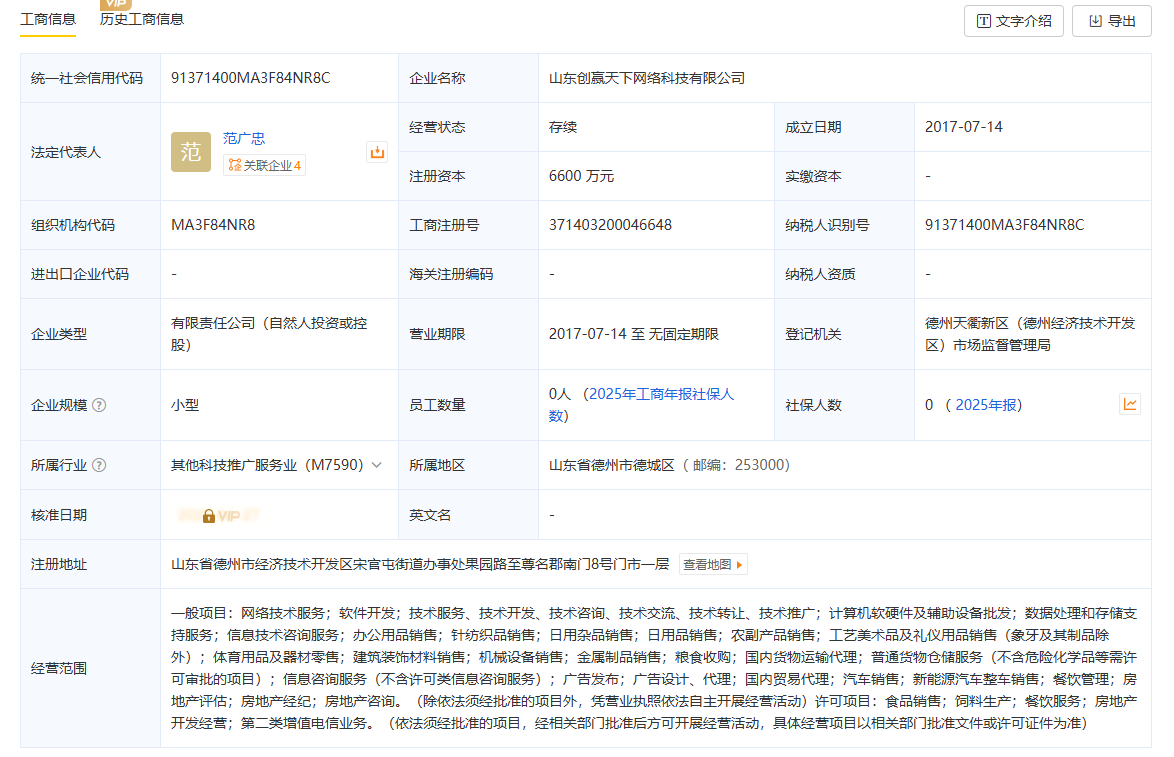This screenshot has width=1174, height=757.
Task: Click the 导出 export button
Action: point(1112,21)
